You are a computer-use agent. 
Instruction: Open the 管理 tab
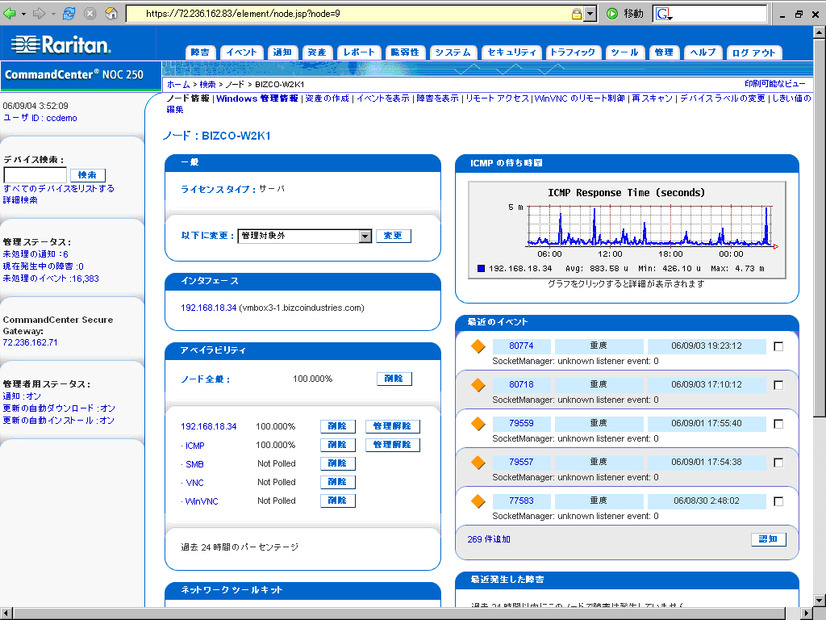664,52
